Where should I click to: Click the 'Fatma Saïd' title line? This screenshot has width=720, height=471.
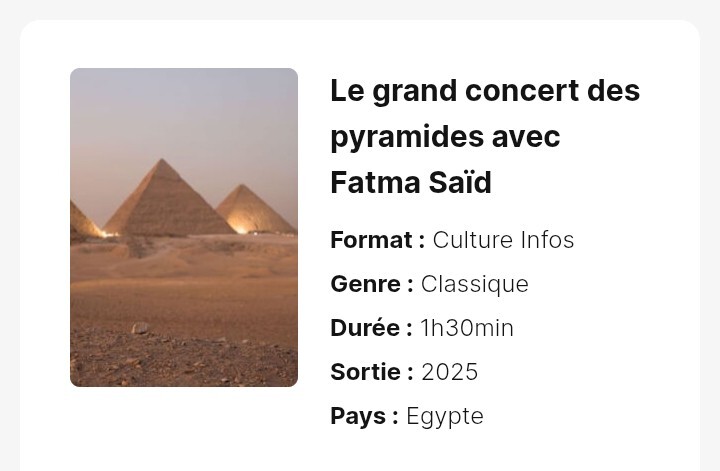[411, 182]
